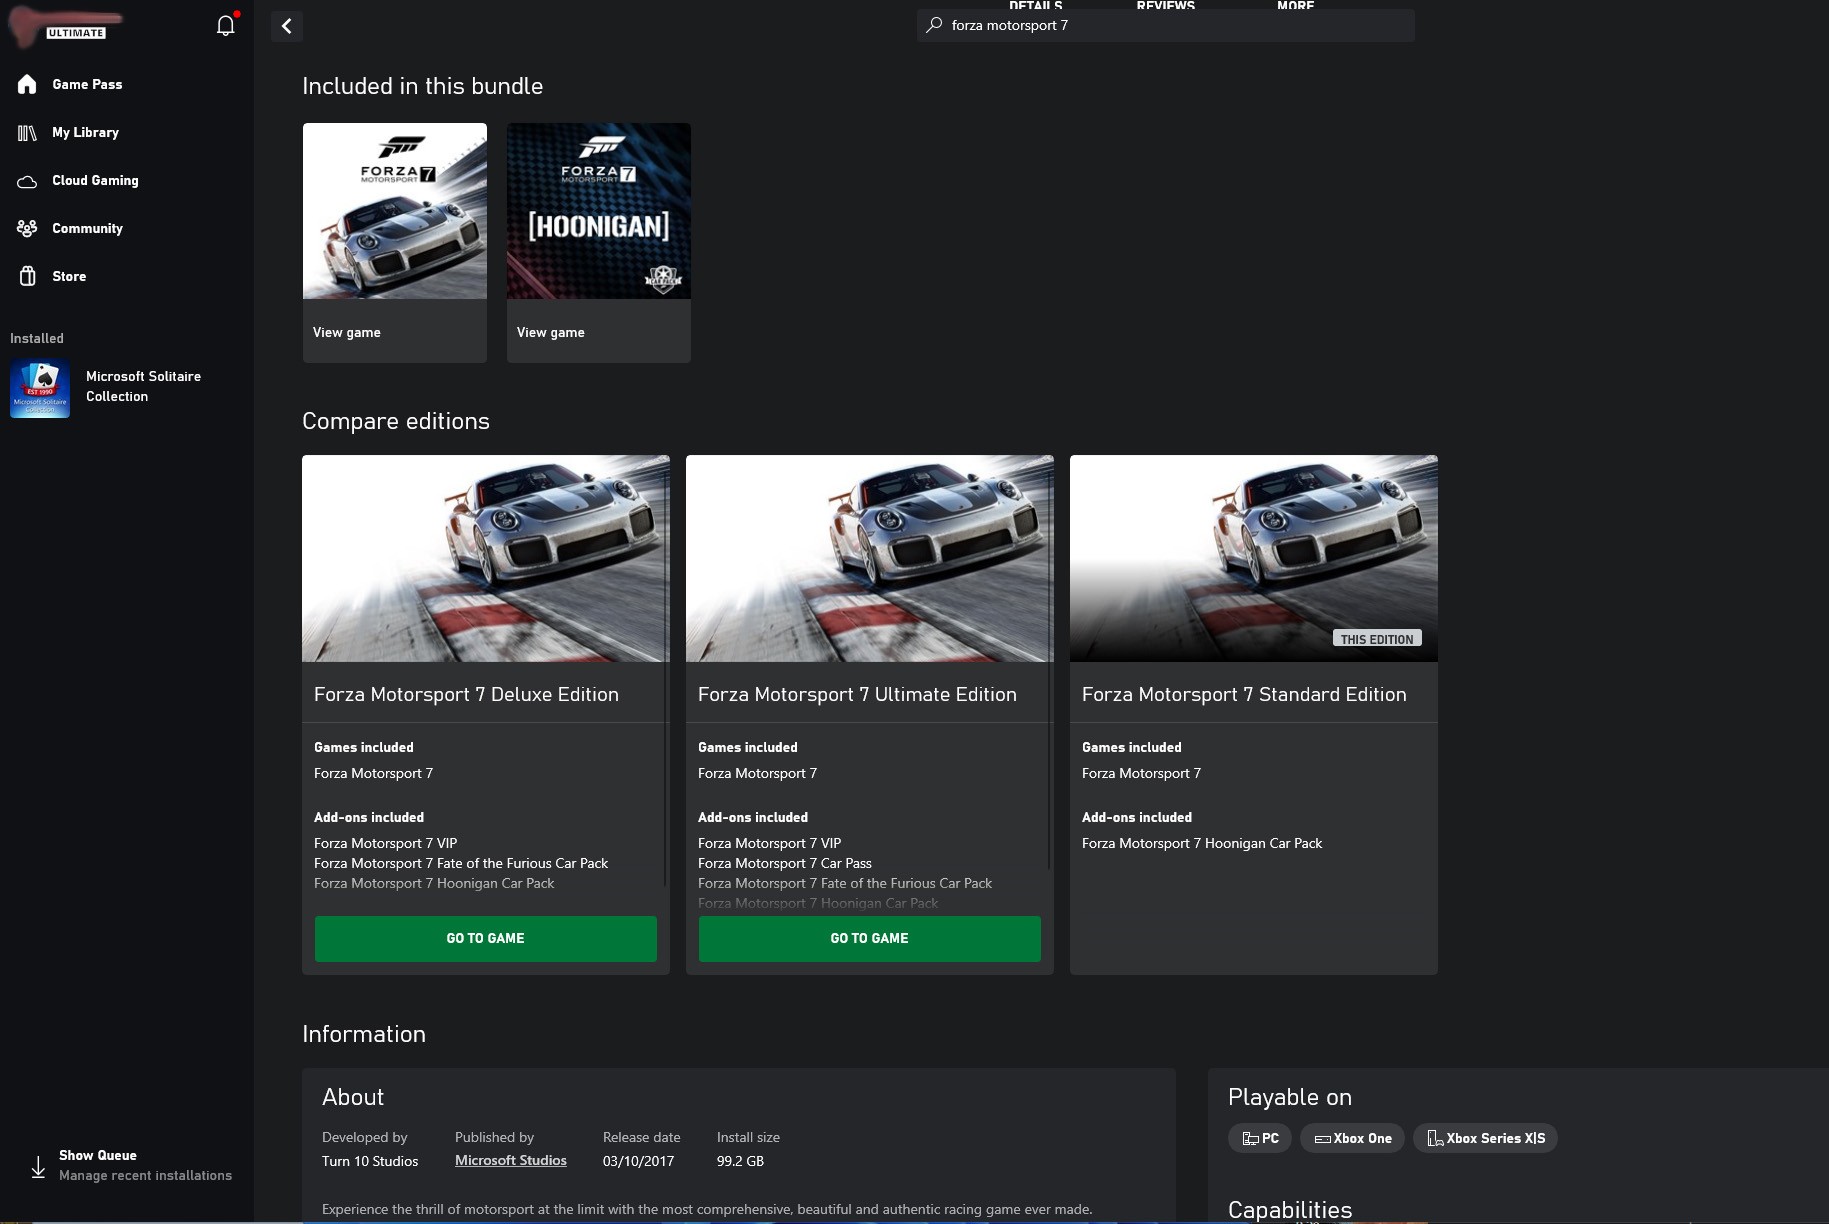Click the install size 99.2 GB
Image resolution: width=1829 pixels, height=1224 pixels.
point(740,1161)
